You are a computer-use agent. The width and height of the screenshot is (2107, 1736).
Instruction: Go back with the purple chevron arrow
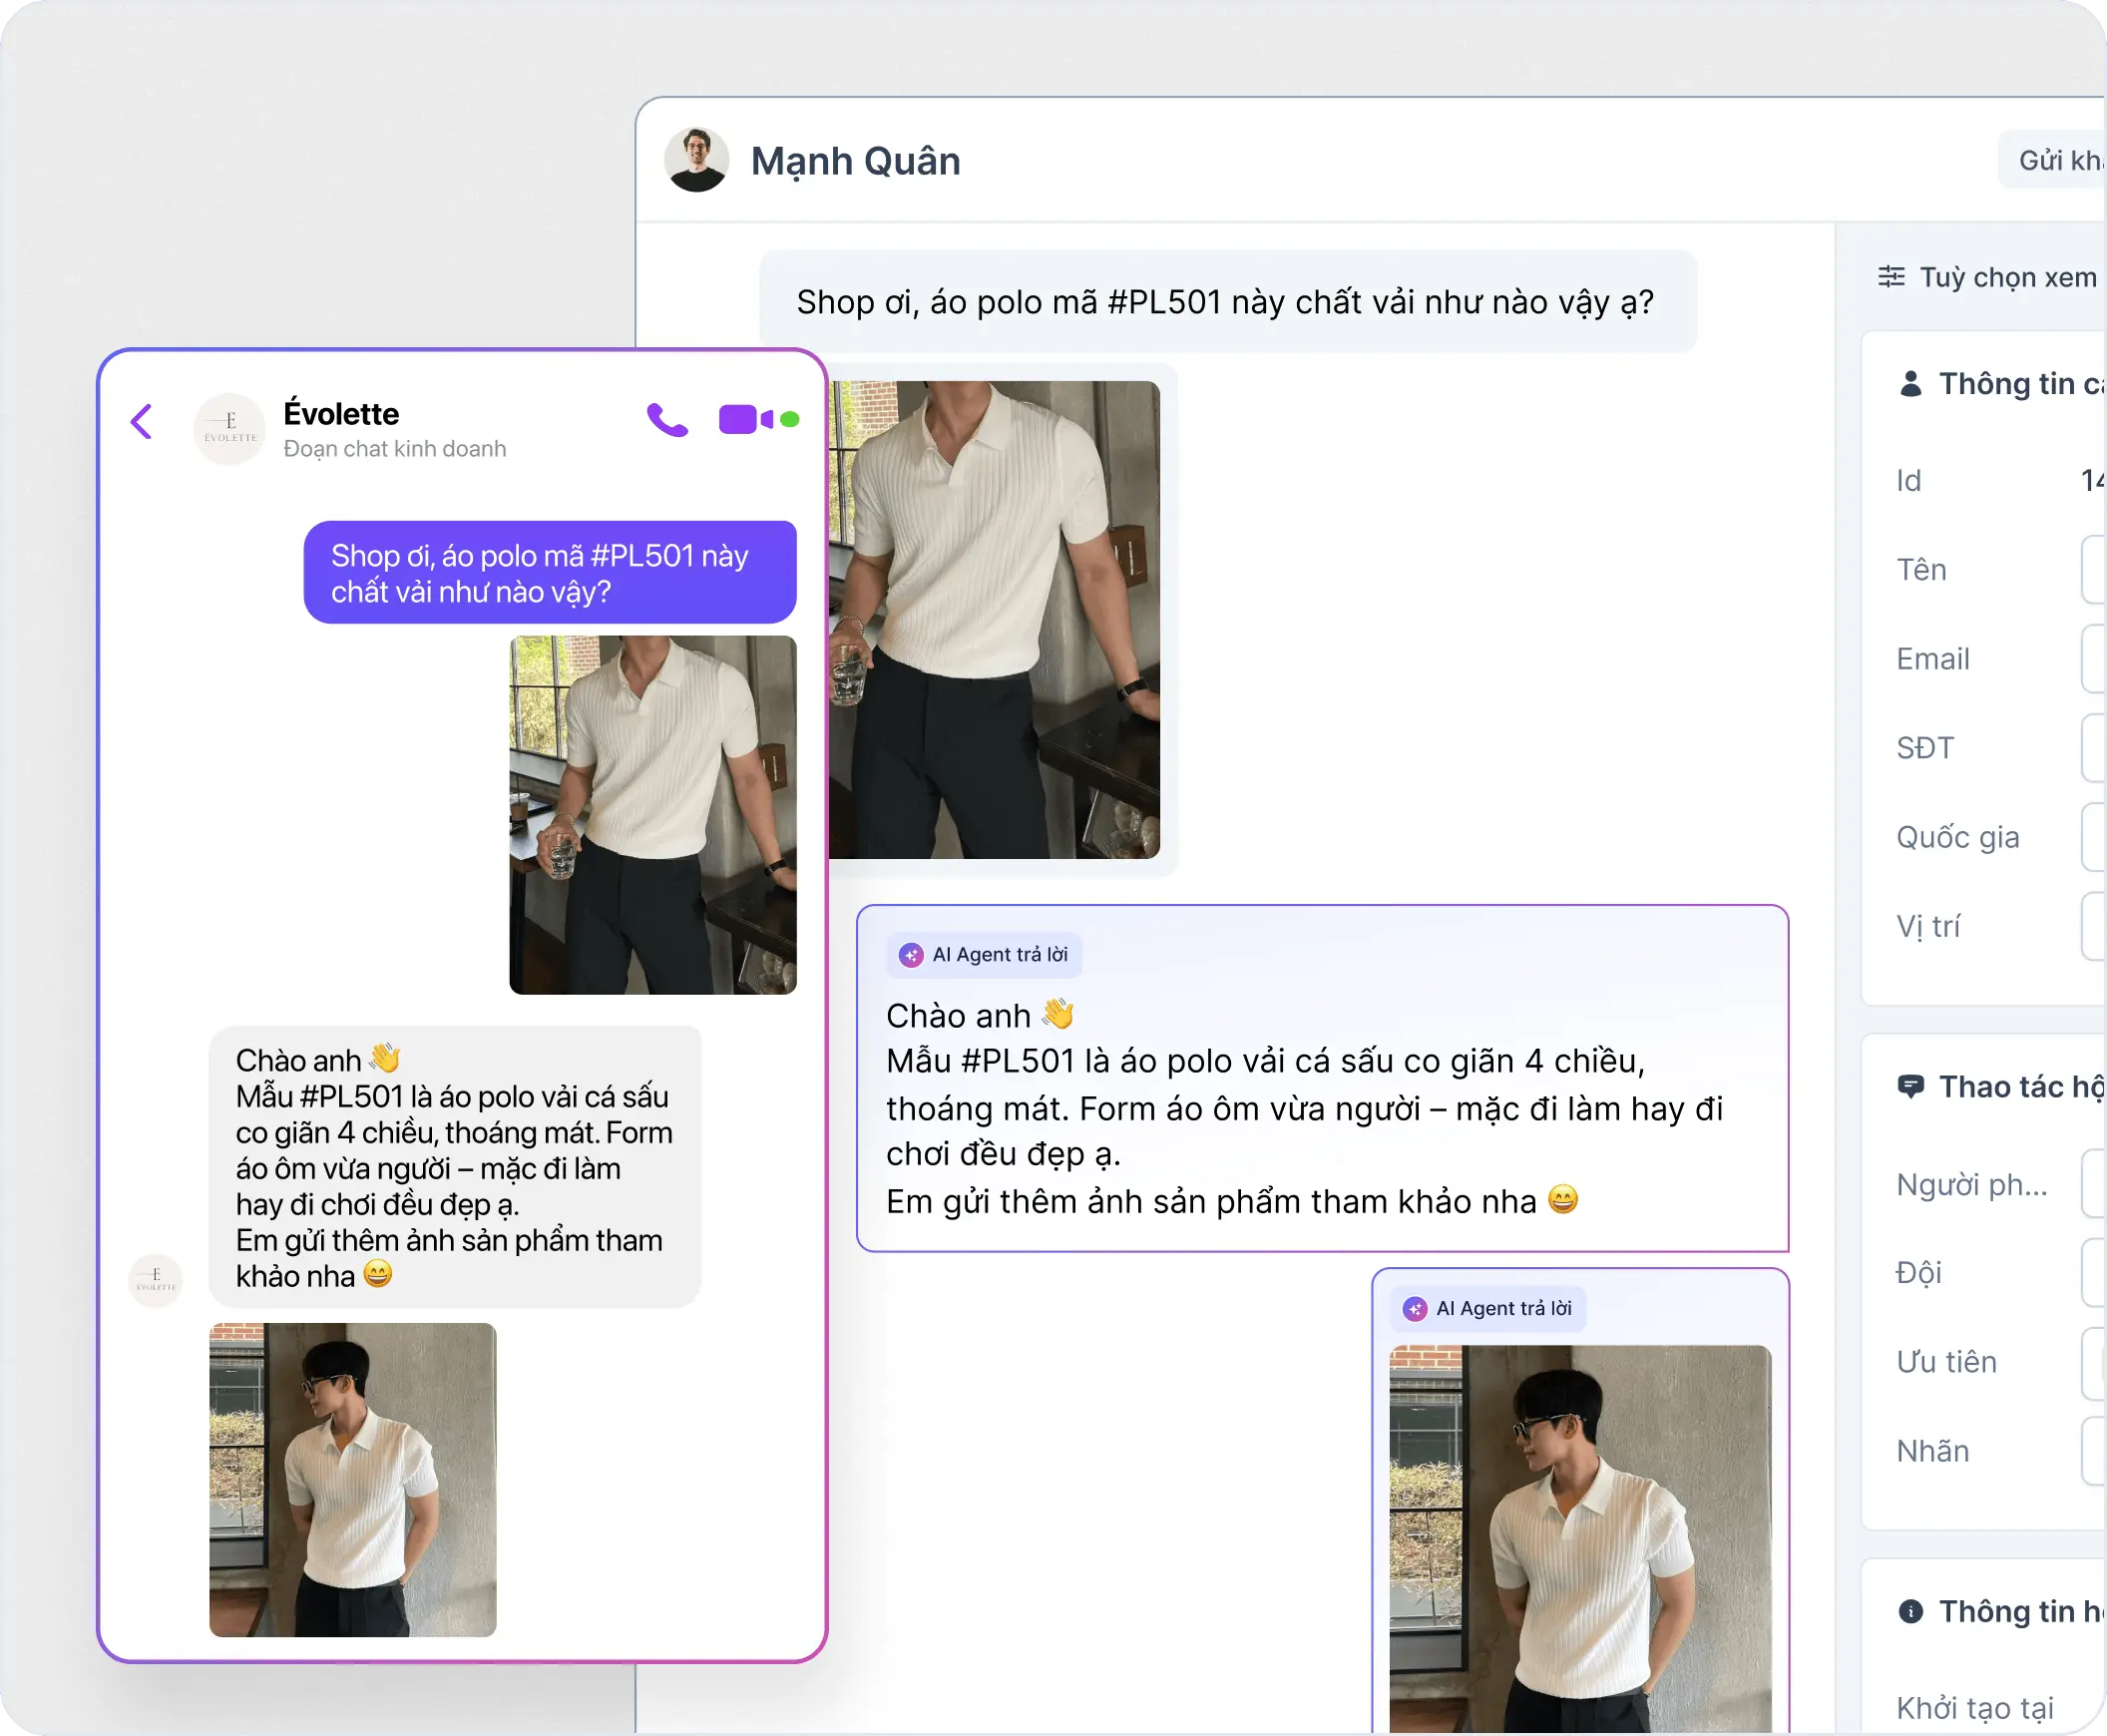142,421
